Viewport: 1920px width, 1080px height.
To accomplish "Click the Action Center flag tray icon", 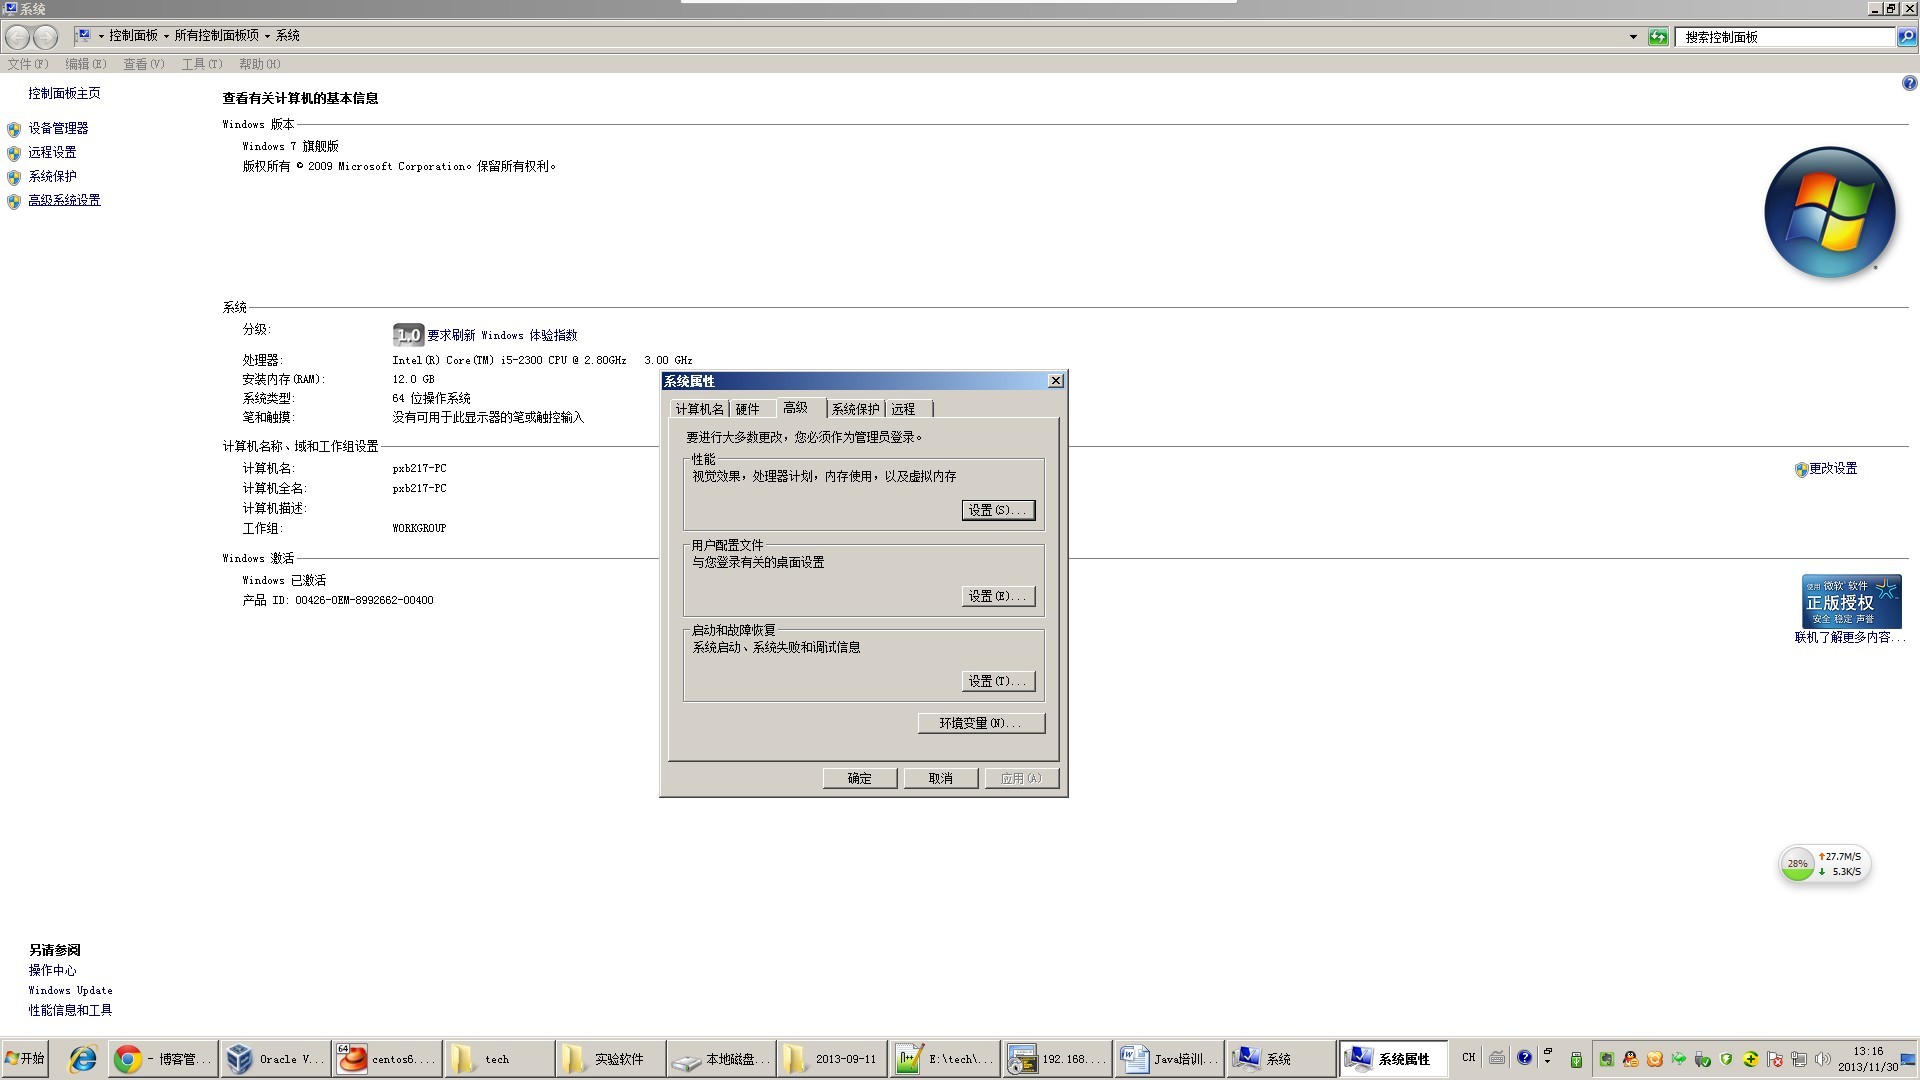I will click(1775, 1059).
